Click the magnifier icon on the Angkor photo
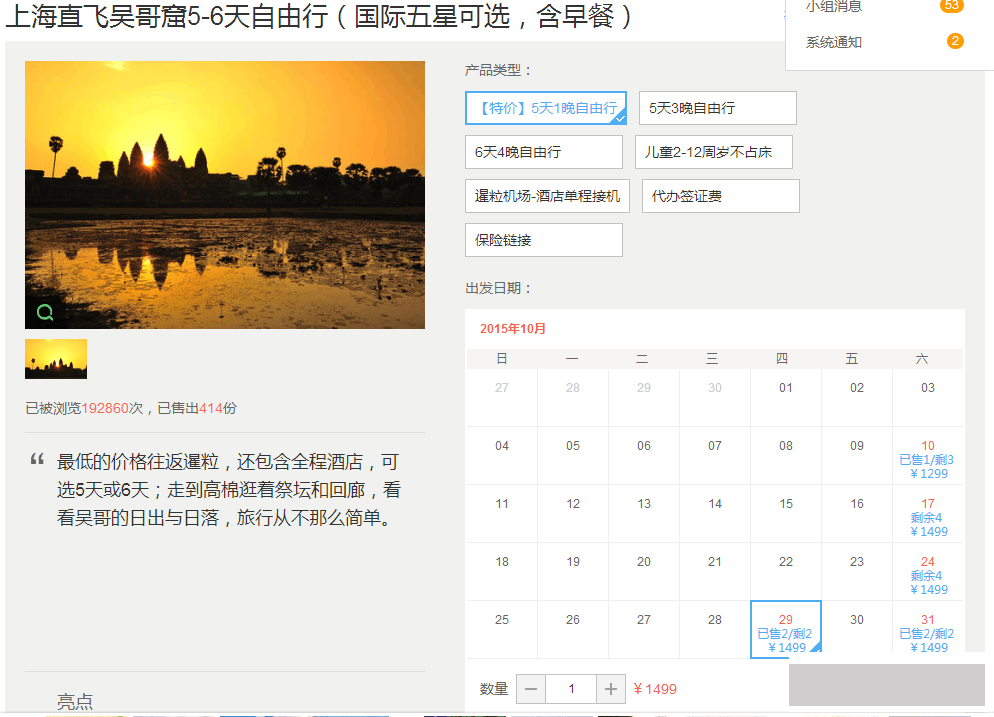 pyautogui.click(x=45, y=312)
